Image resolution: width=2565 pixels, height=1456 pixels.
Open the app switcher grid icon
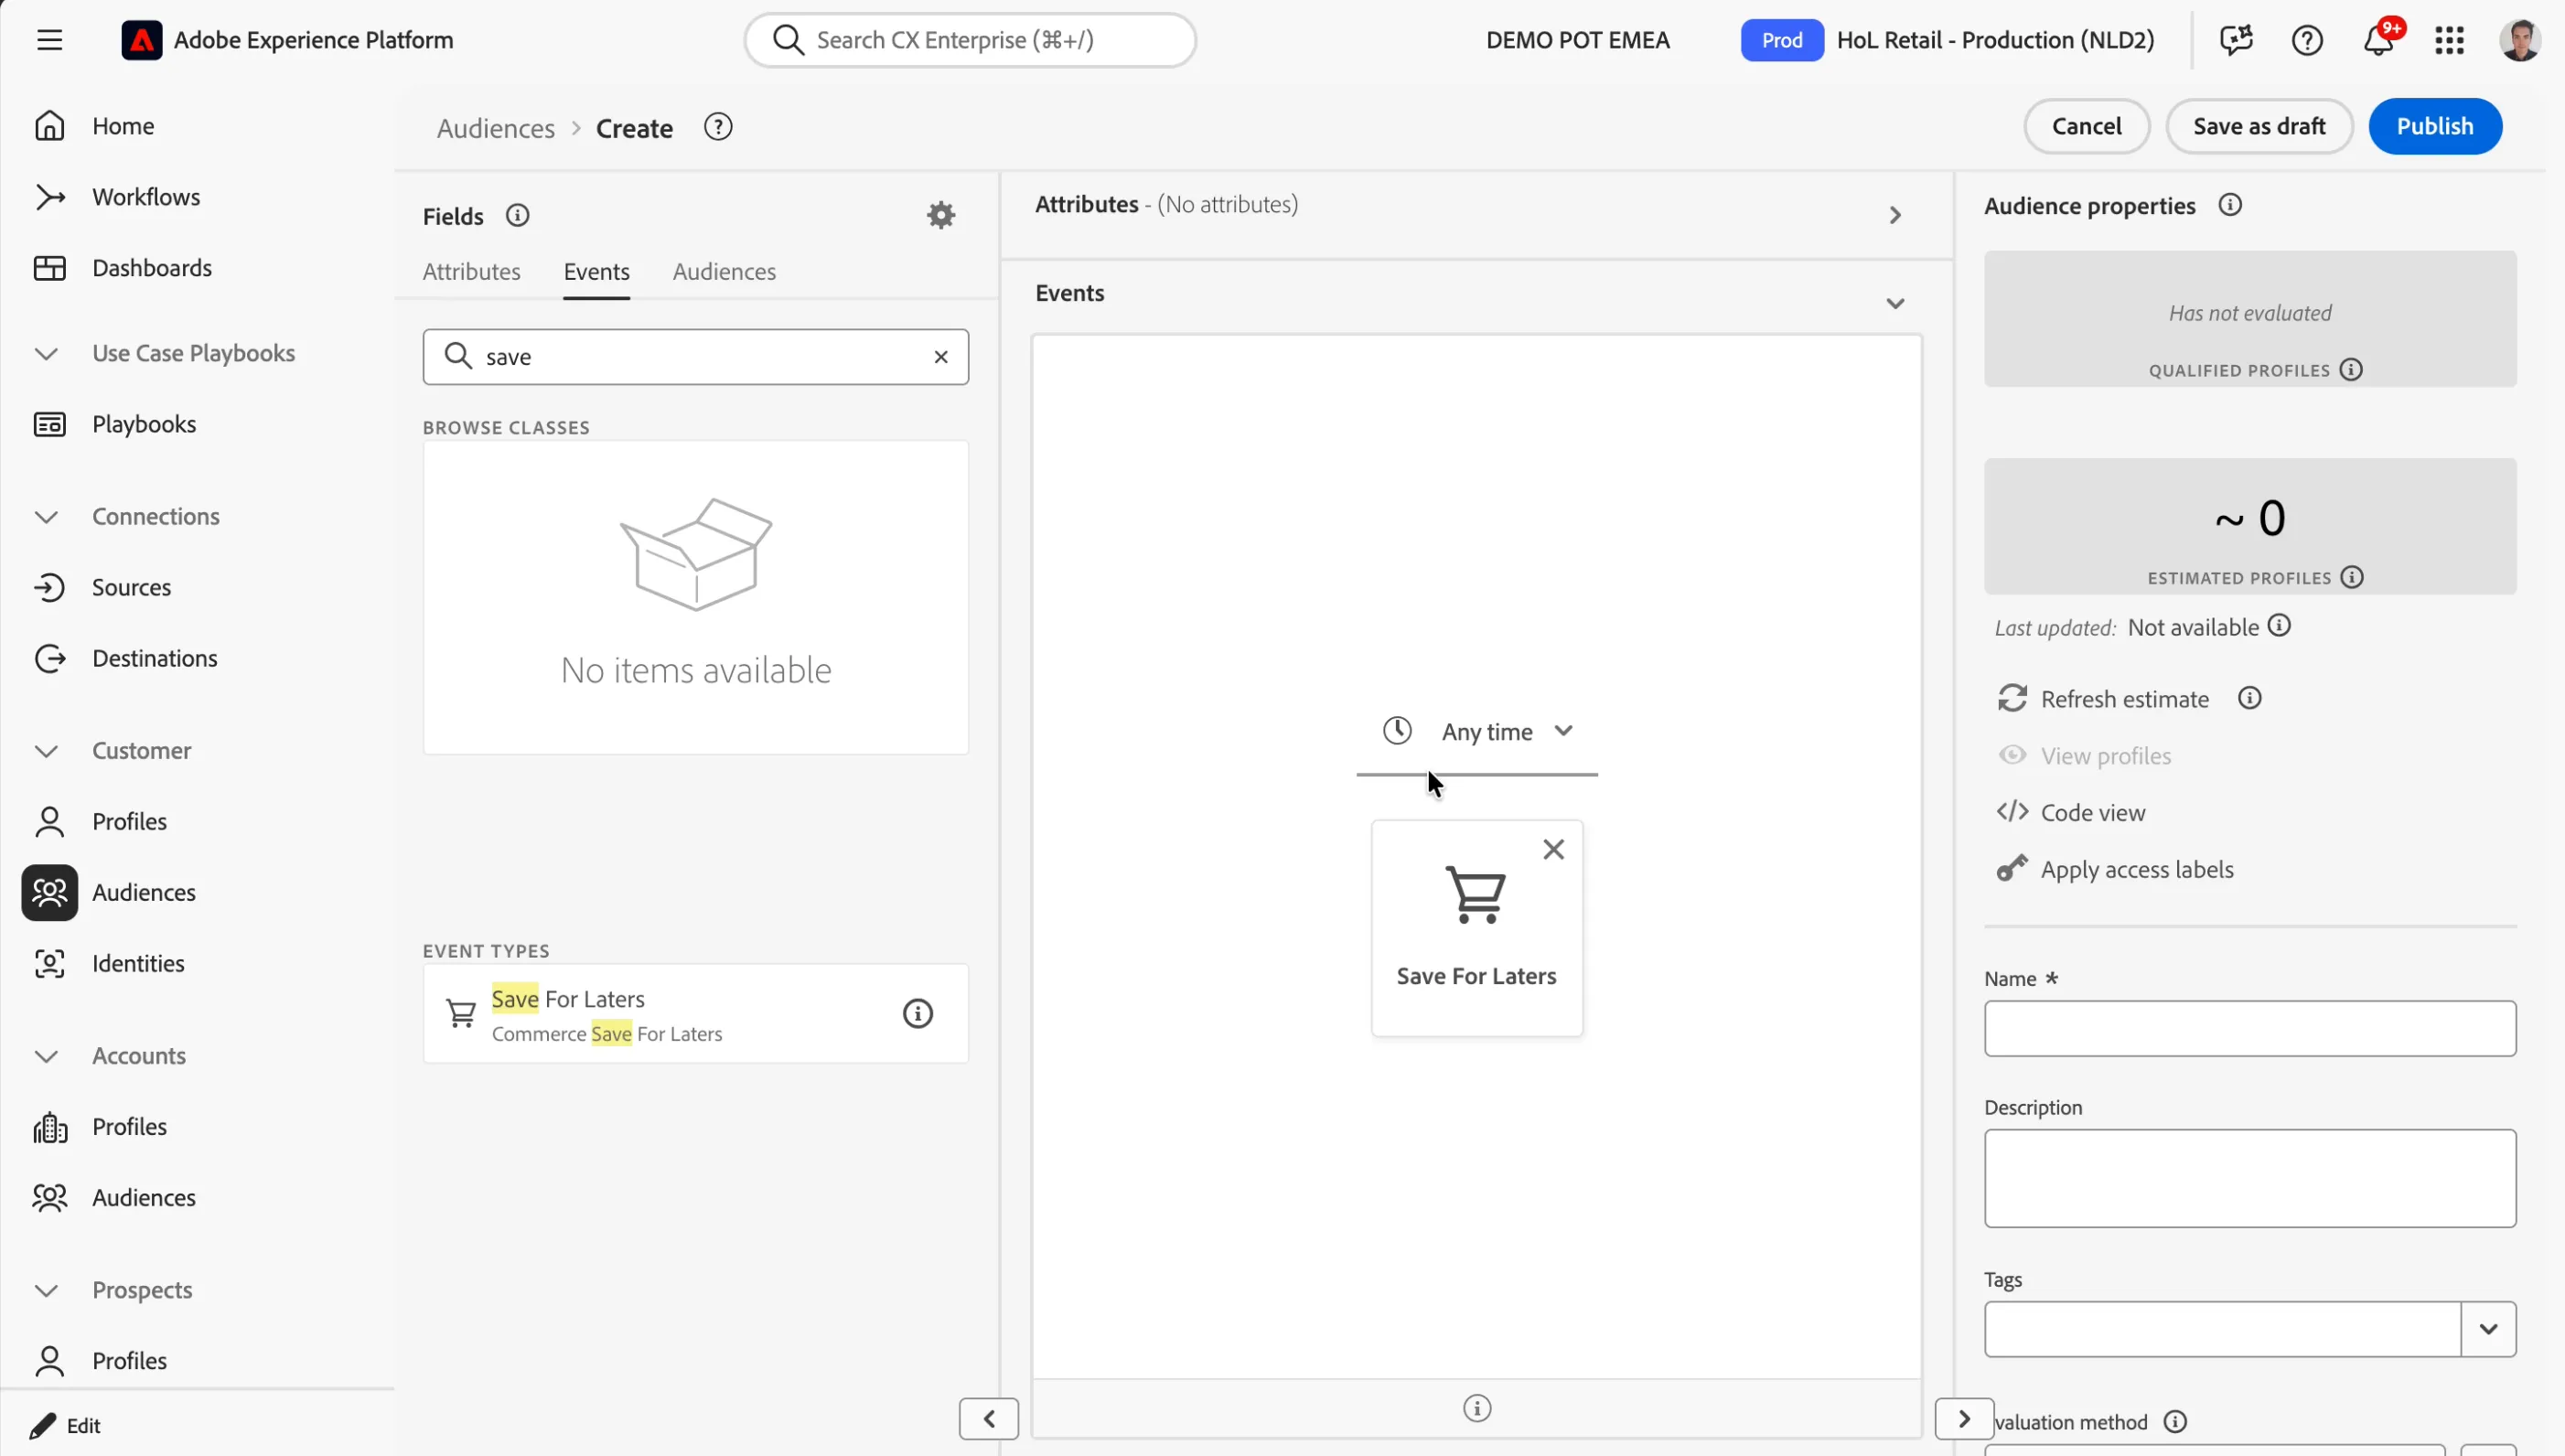pyautogui.click(x=2449, y=40)
